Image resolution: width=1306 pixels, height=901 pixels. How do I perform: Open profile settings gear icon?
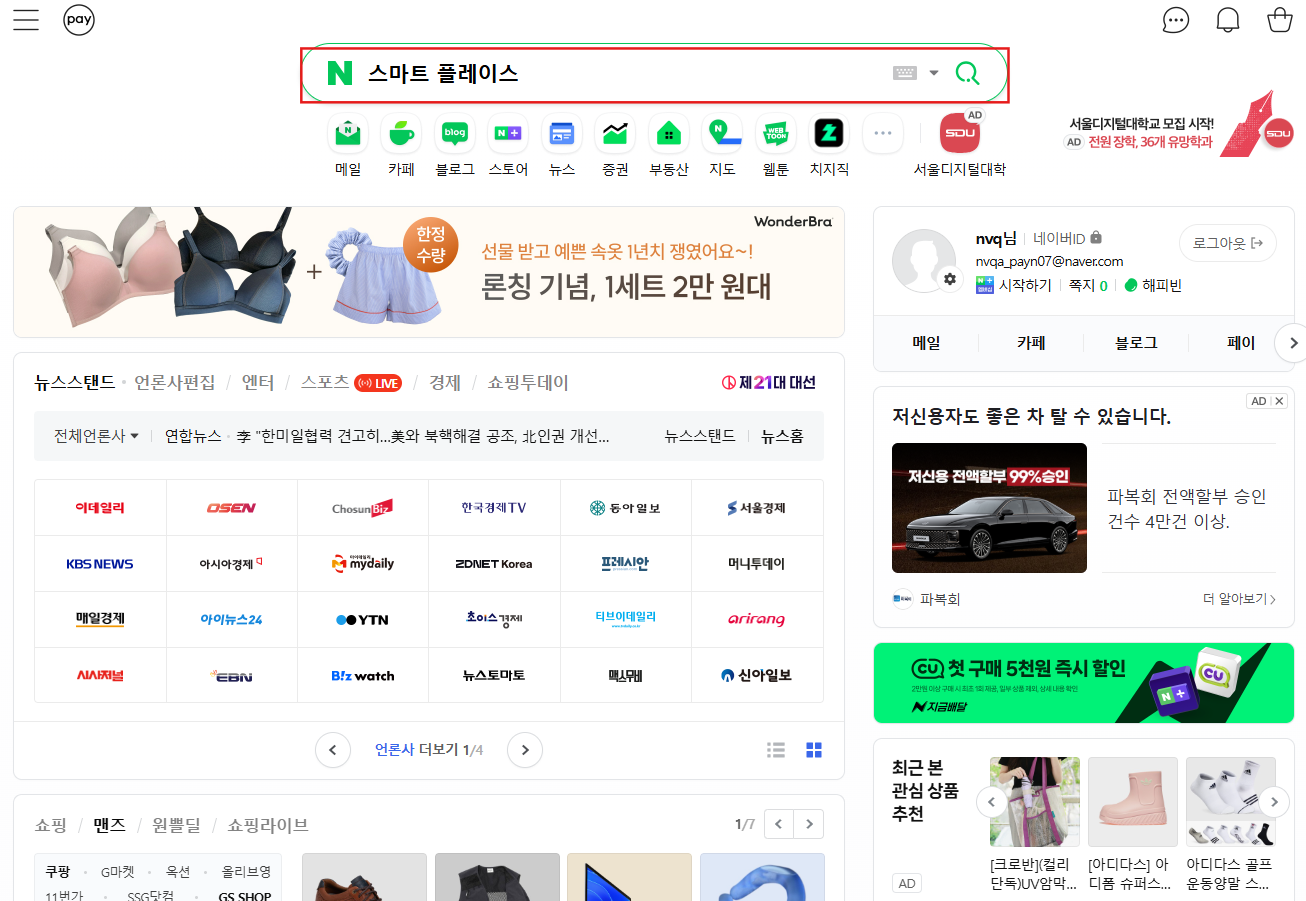tap(949, 279)
